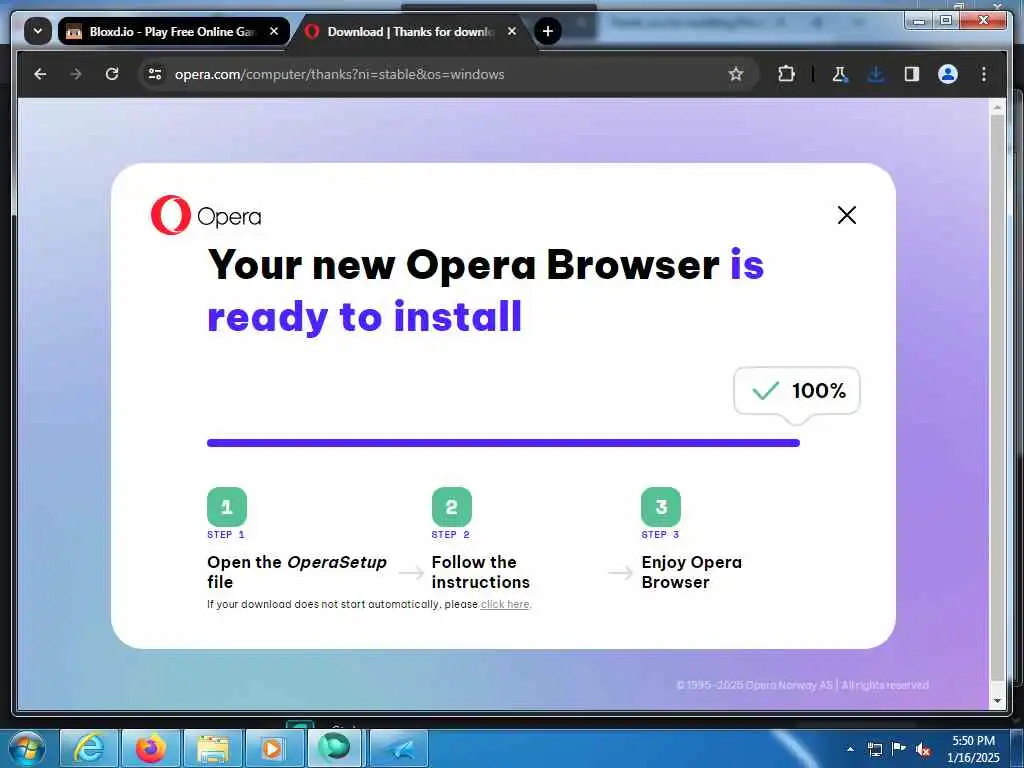Click "Open the OperaSetup file" text
This screenshot has height=768, width=1024.
coord(297,572)
